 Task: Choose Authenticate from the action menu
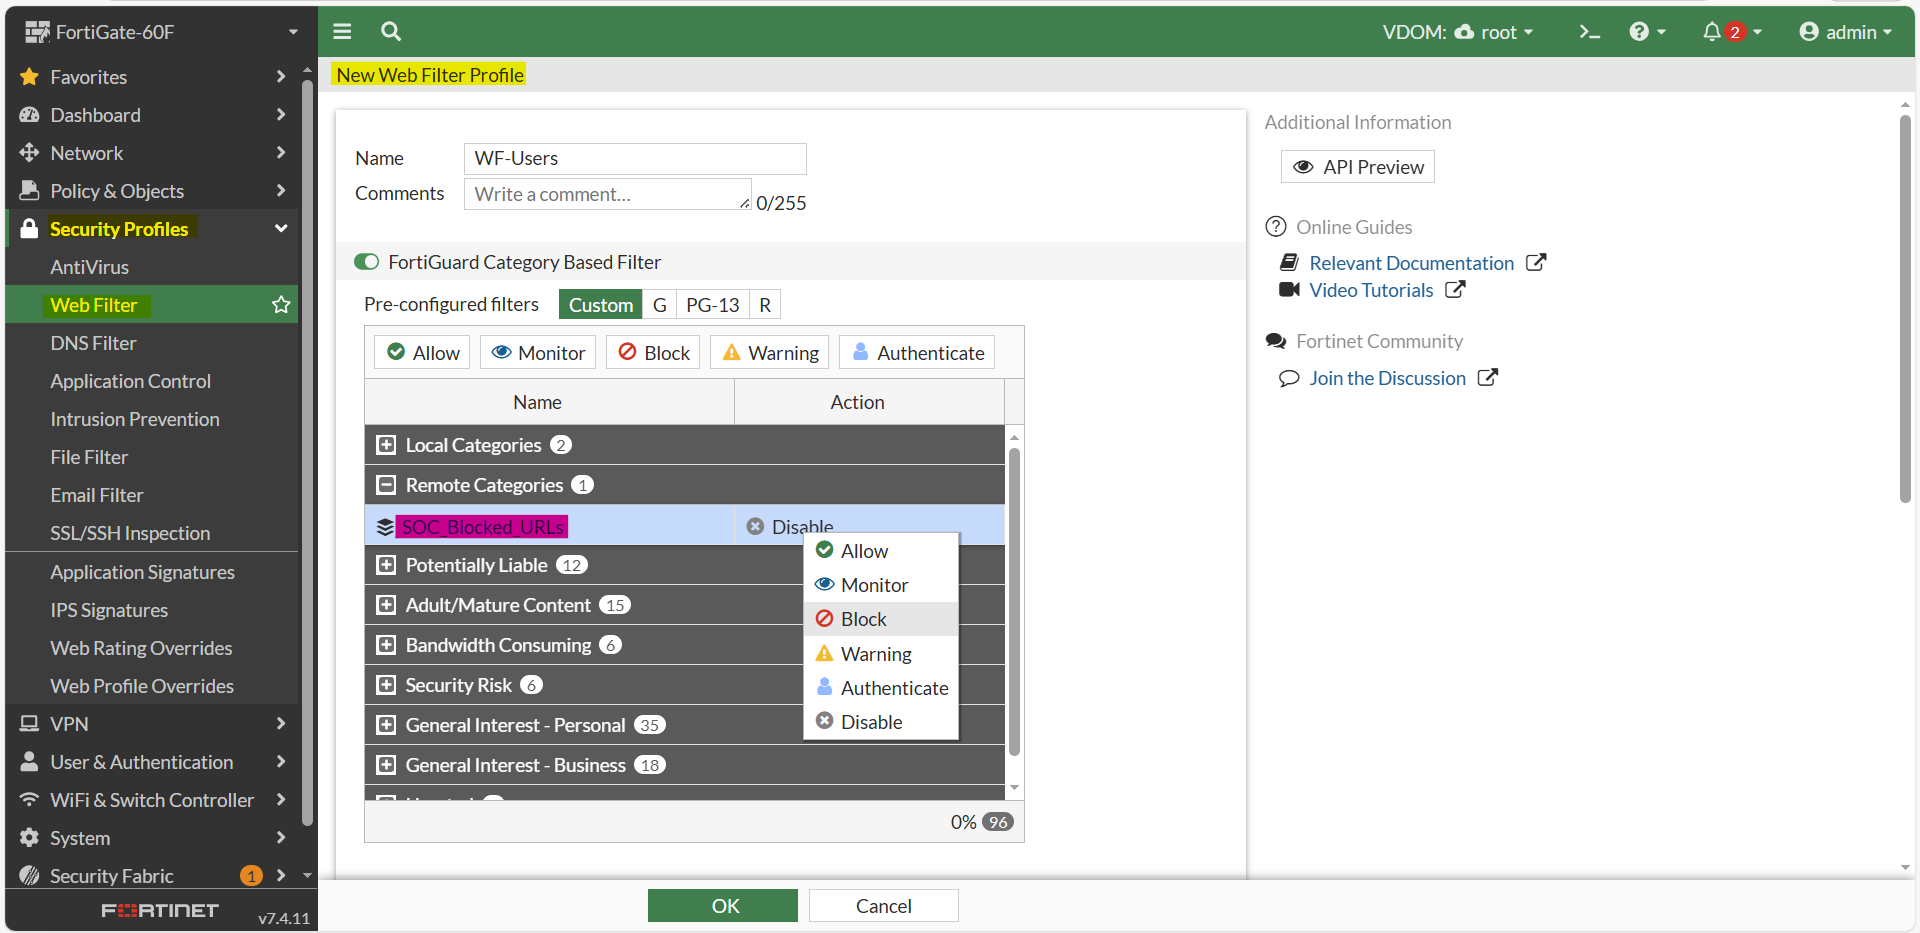(881, 688)
